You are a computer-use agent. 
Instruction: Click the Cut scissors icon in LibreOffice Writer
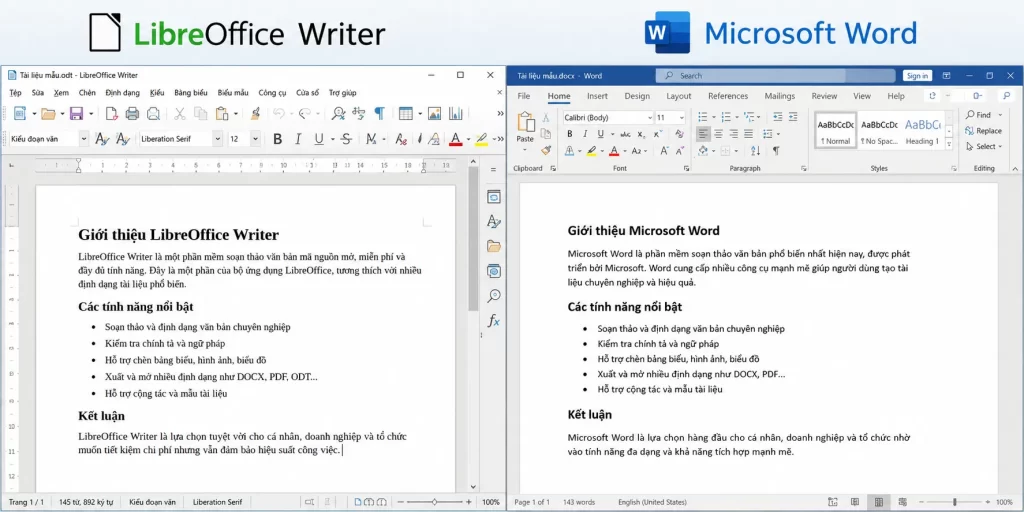point(180,114)
